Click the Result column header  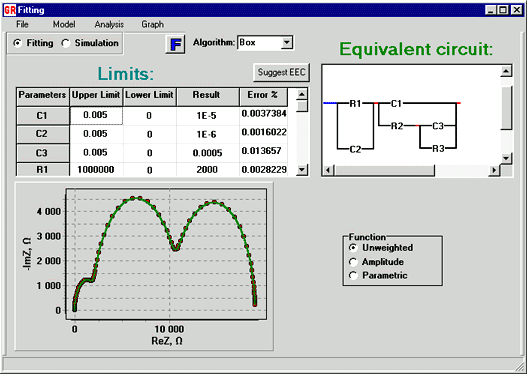click(x=207, y=97)
